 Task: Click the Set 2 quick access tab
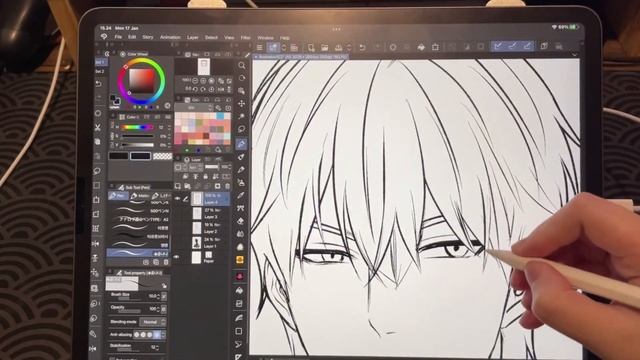tap(100, 71)
